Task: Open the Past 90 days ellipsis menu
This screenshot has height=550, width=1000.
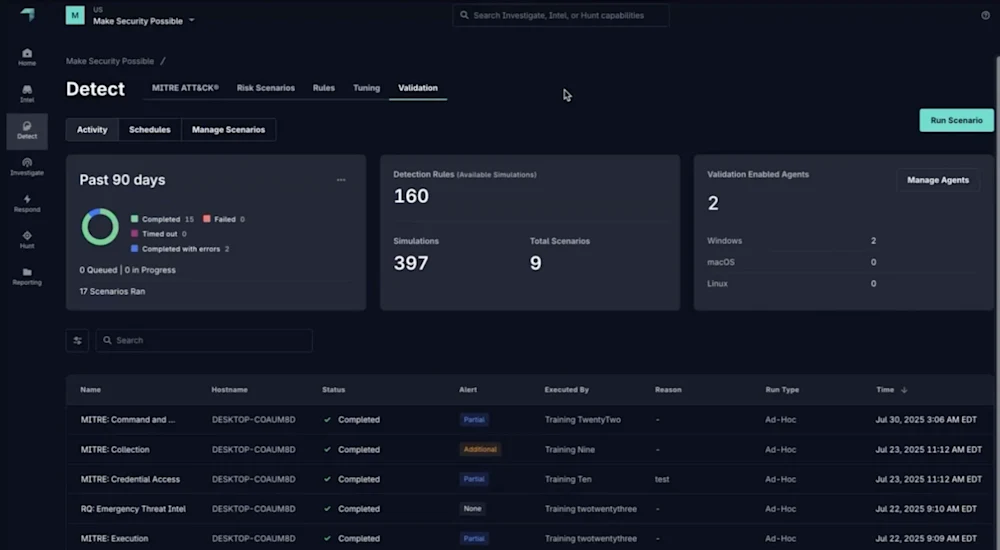Action: click(341, 180)
